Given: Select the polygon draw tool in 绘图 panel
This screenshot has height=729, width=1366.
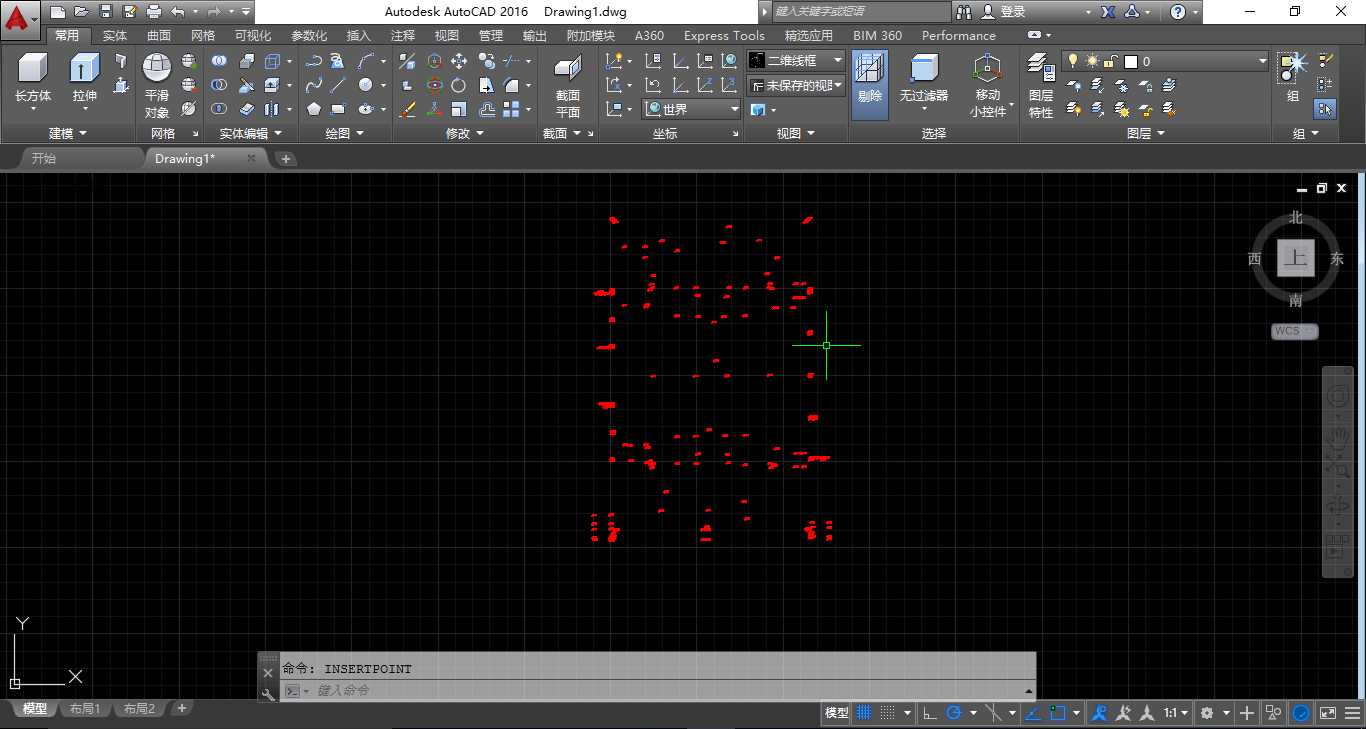Looking at the screenshot, I should click(x=314, y=109).
